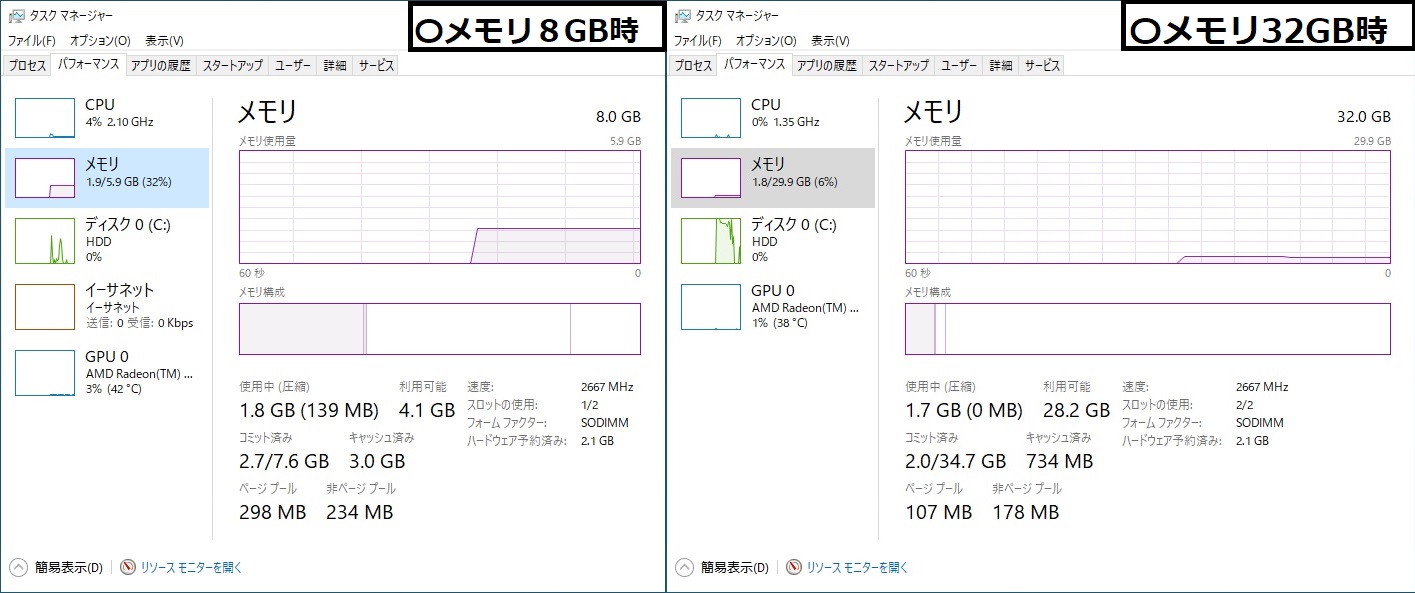The width and height of the screenshot is (1415, 593).
Task: Collapse to simple view in right window
Action: pyautogui.click(x=684, y=567)
